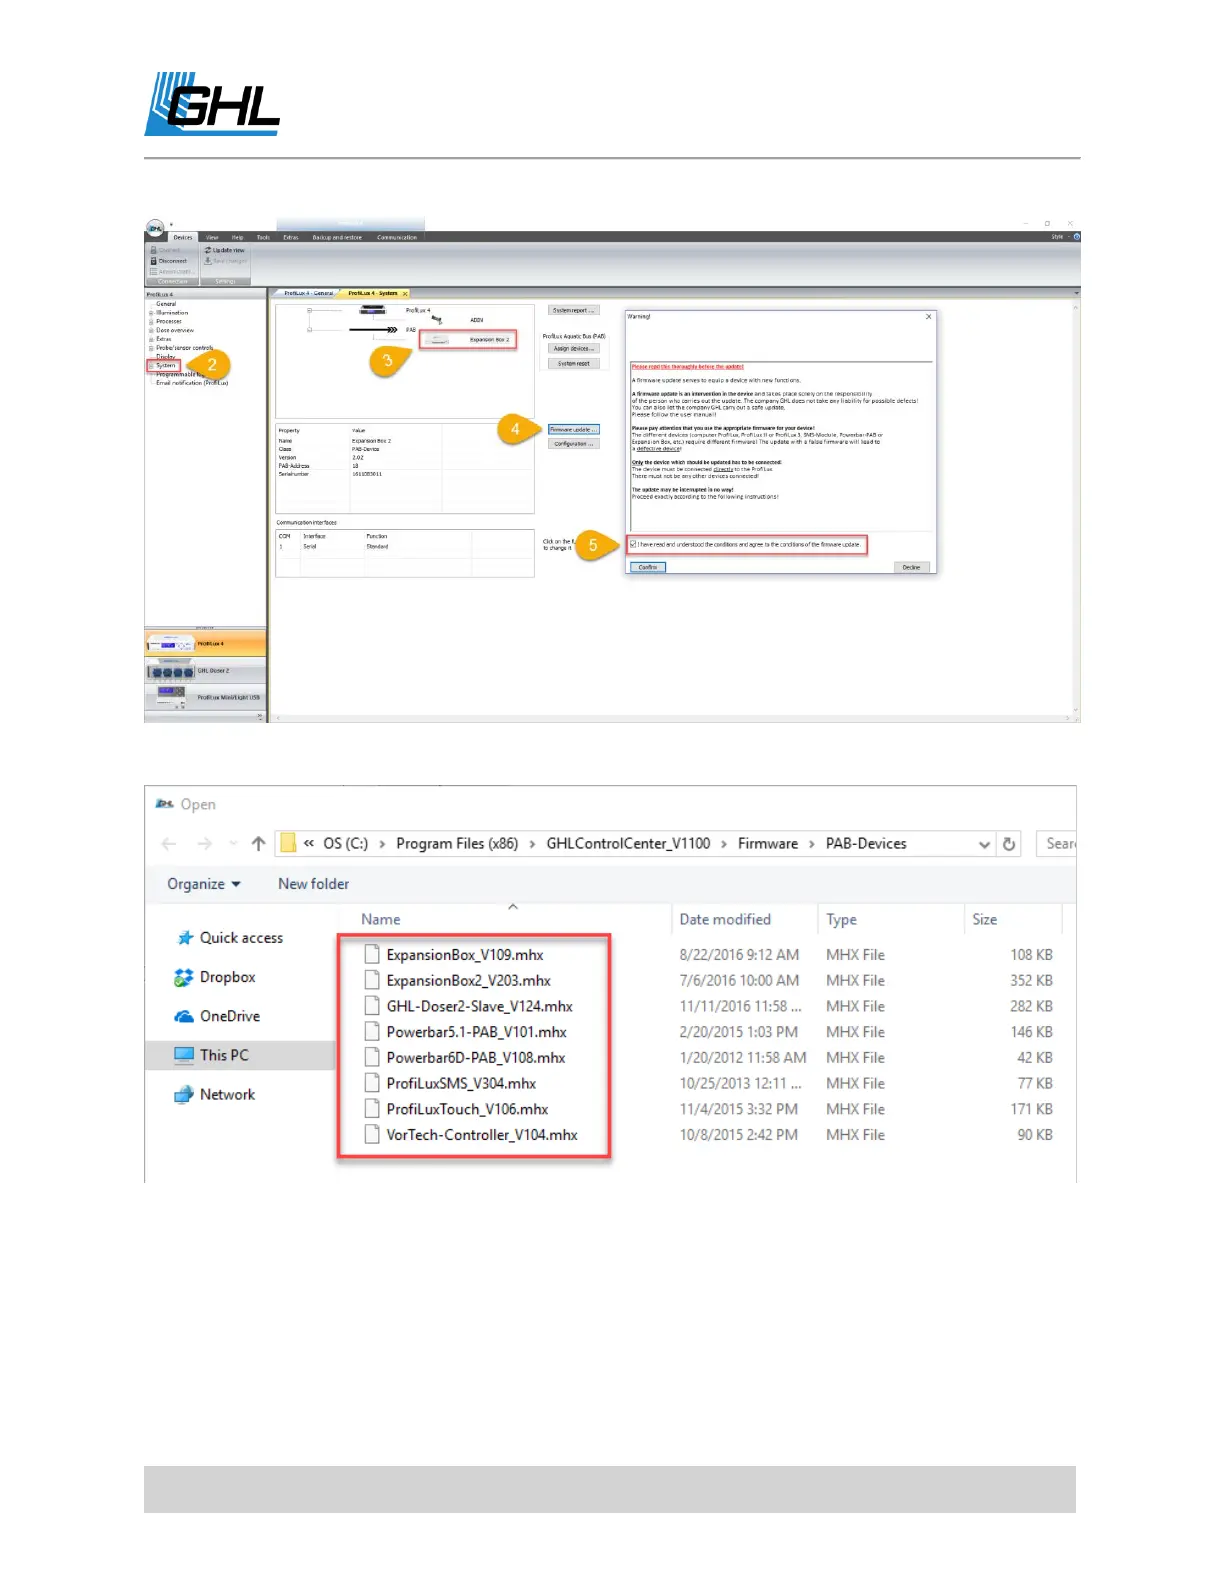Click the Firmware update button
This screenshot has height=1584, width=1224.
(x=574, y=430)
